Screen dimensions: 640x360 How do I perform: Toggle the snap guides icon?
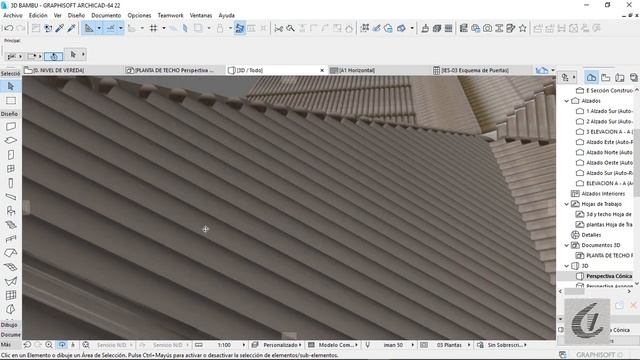tap(111, 28)
